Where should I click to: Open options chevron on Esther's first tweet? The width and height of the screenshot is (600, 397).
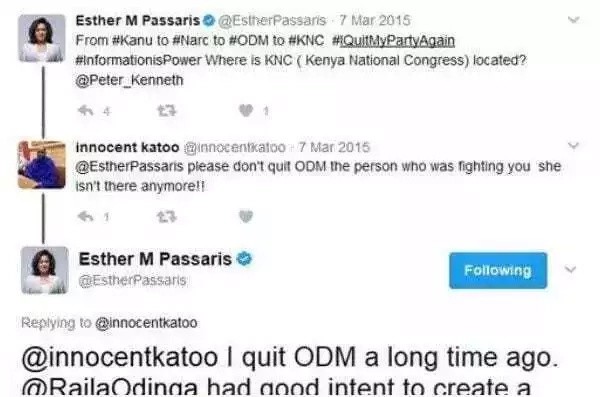tap(573, 20)
